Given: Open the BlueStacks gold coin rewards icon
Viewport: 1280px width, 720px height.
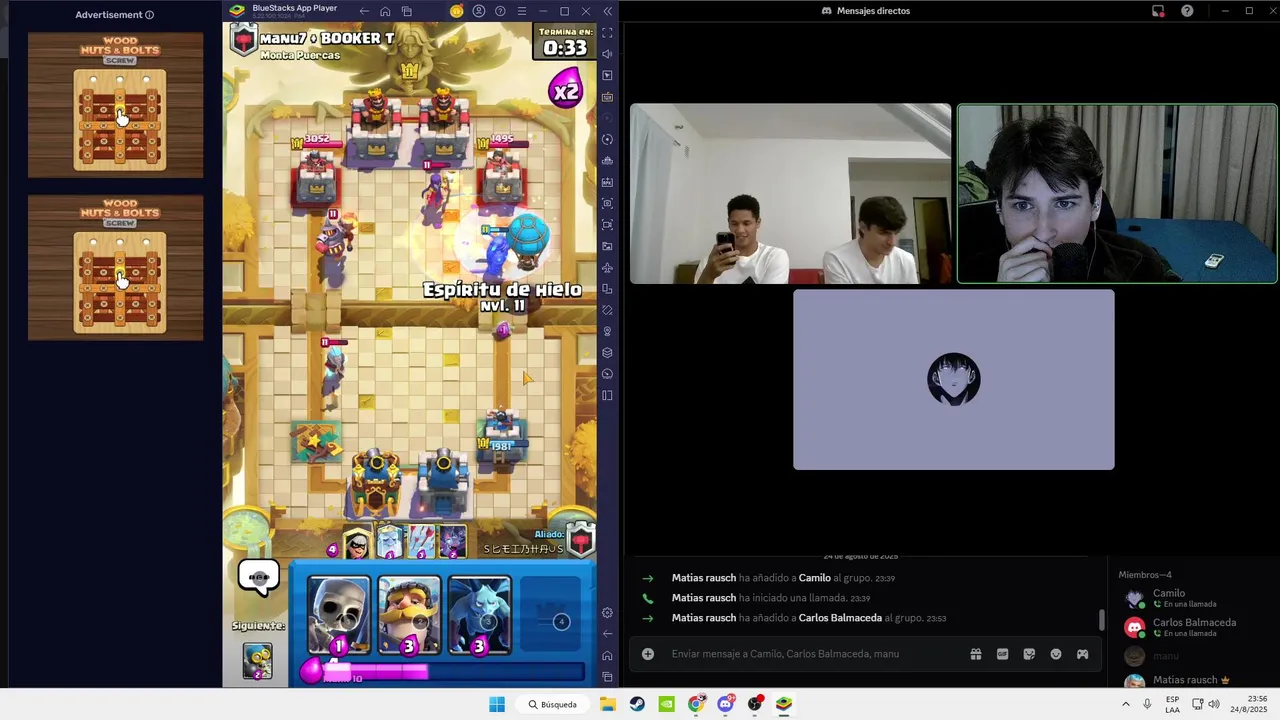Looking at the screenshot, I should click(457, 11).
